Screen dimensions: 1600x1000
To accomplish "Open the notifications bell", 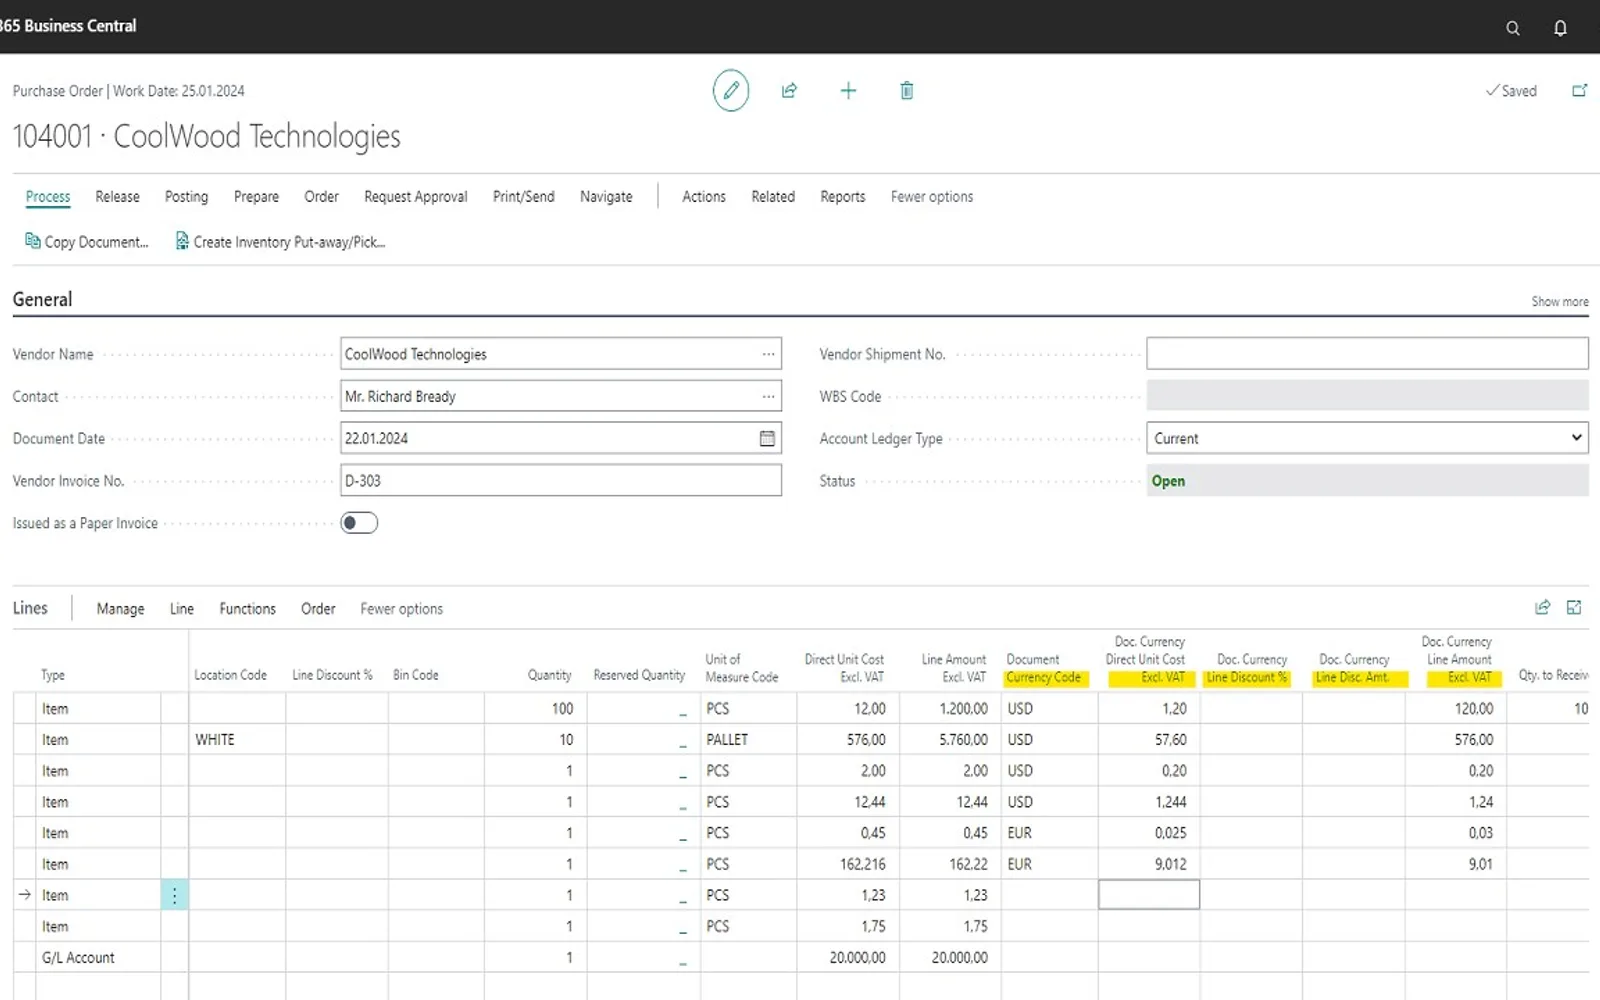I will tap(1560, 28).
